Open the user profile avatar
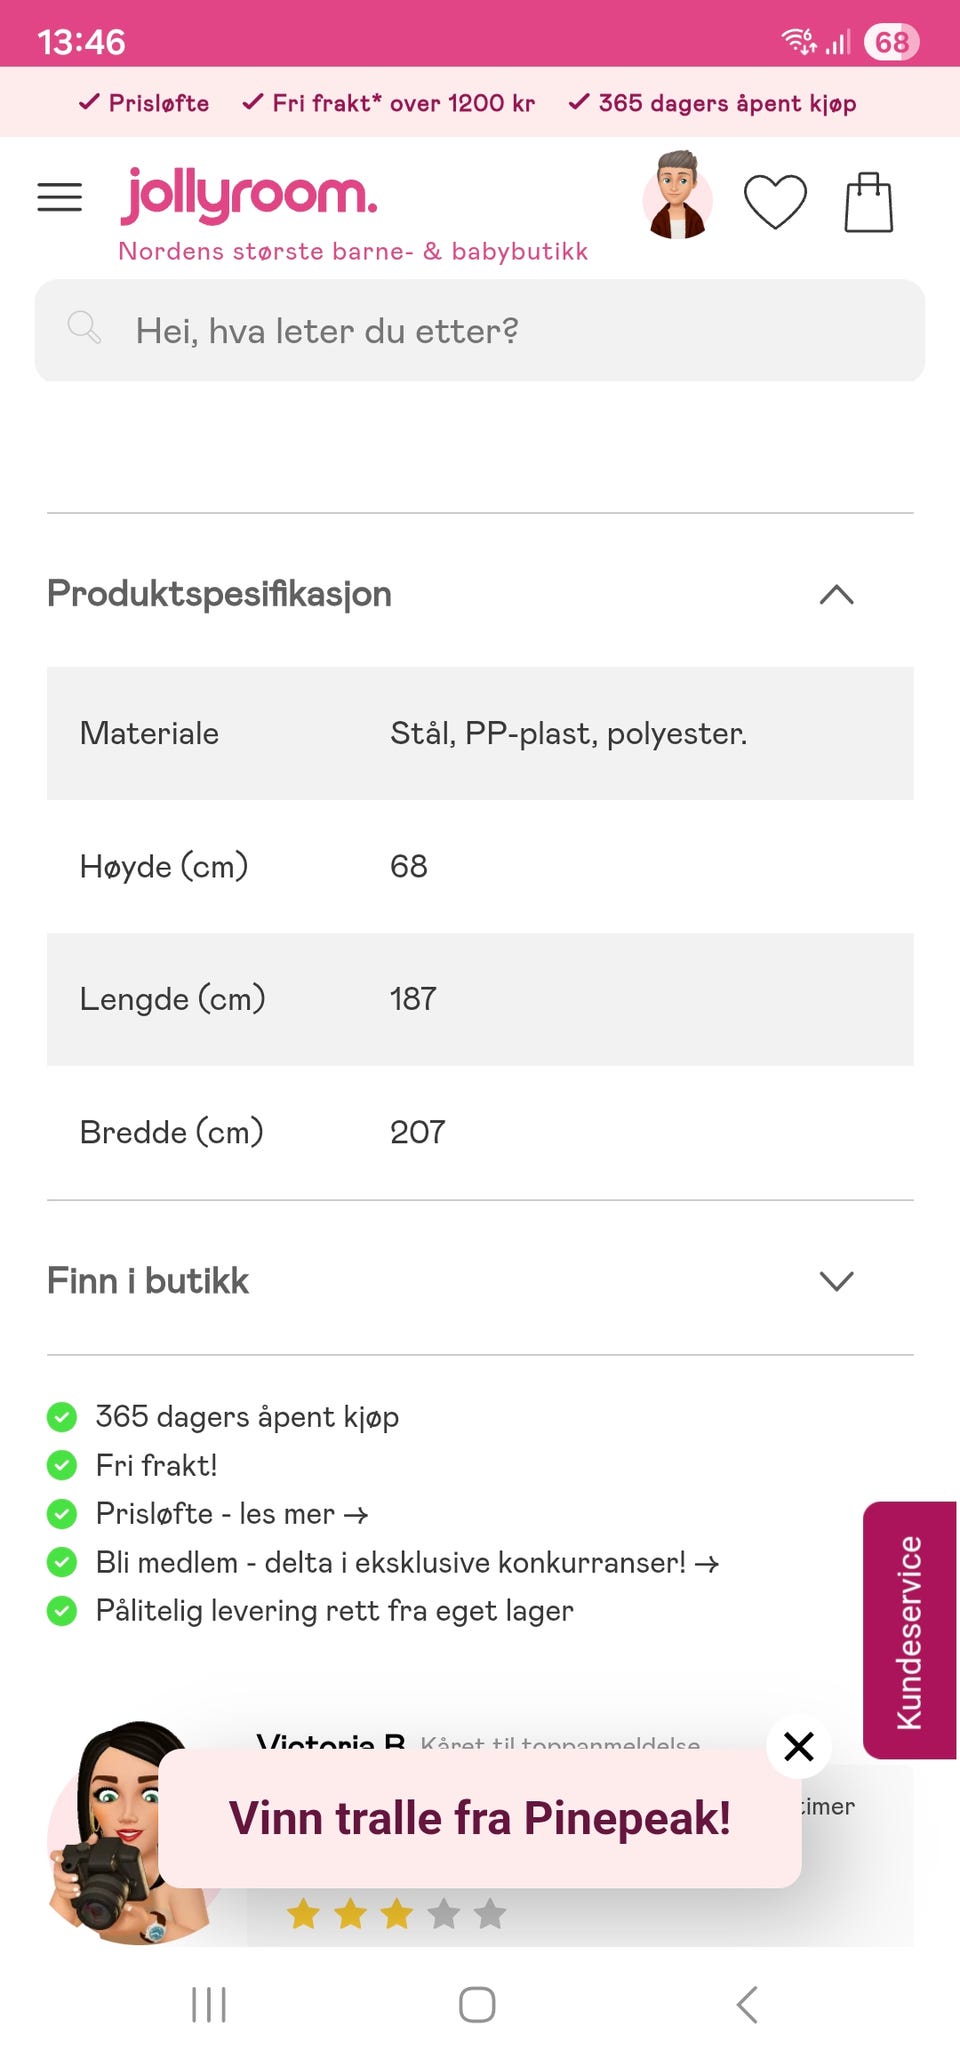This screenshot has height=2059, width=960. (x=677, y=197)
